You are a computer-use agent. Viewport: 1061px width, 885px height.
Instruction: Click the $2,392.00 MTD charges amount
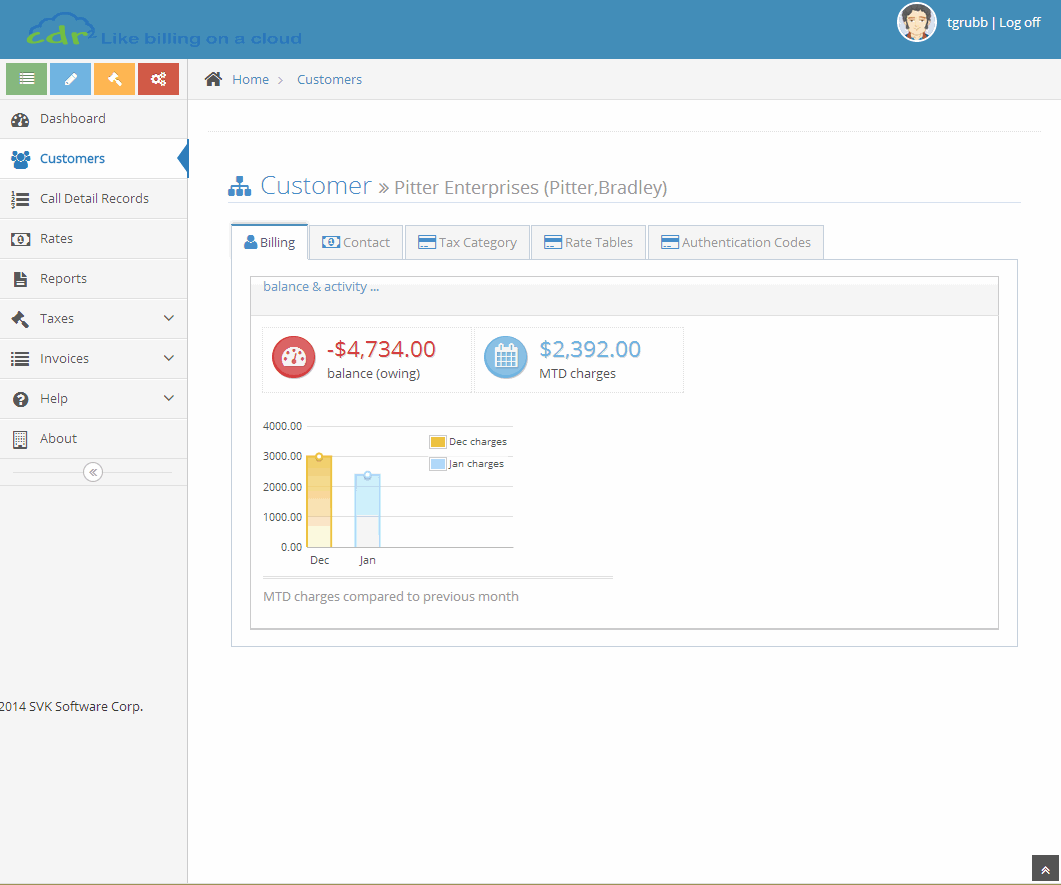tap(589, 349)
